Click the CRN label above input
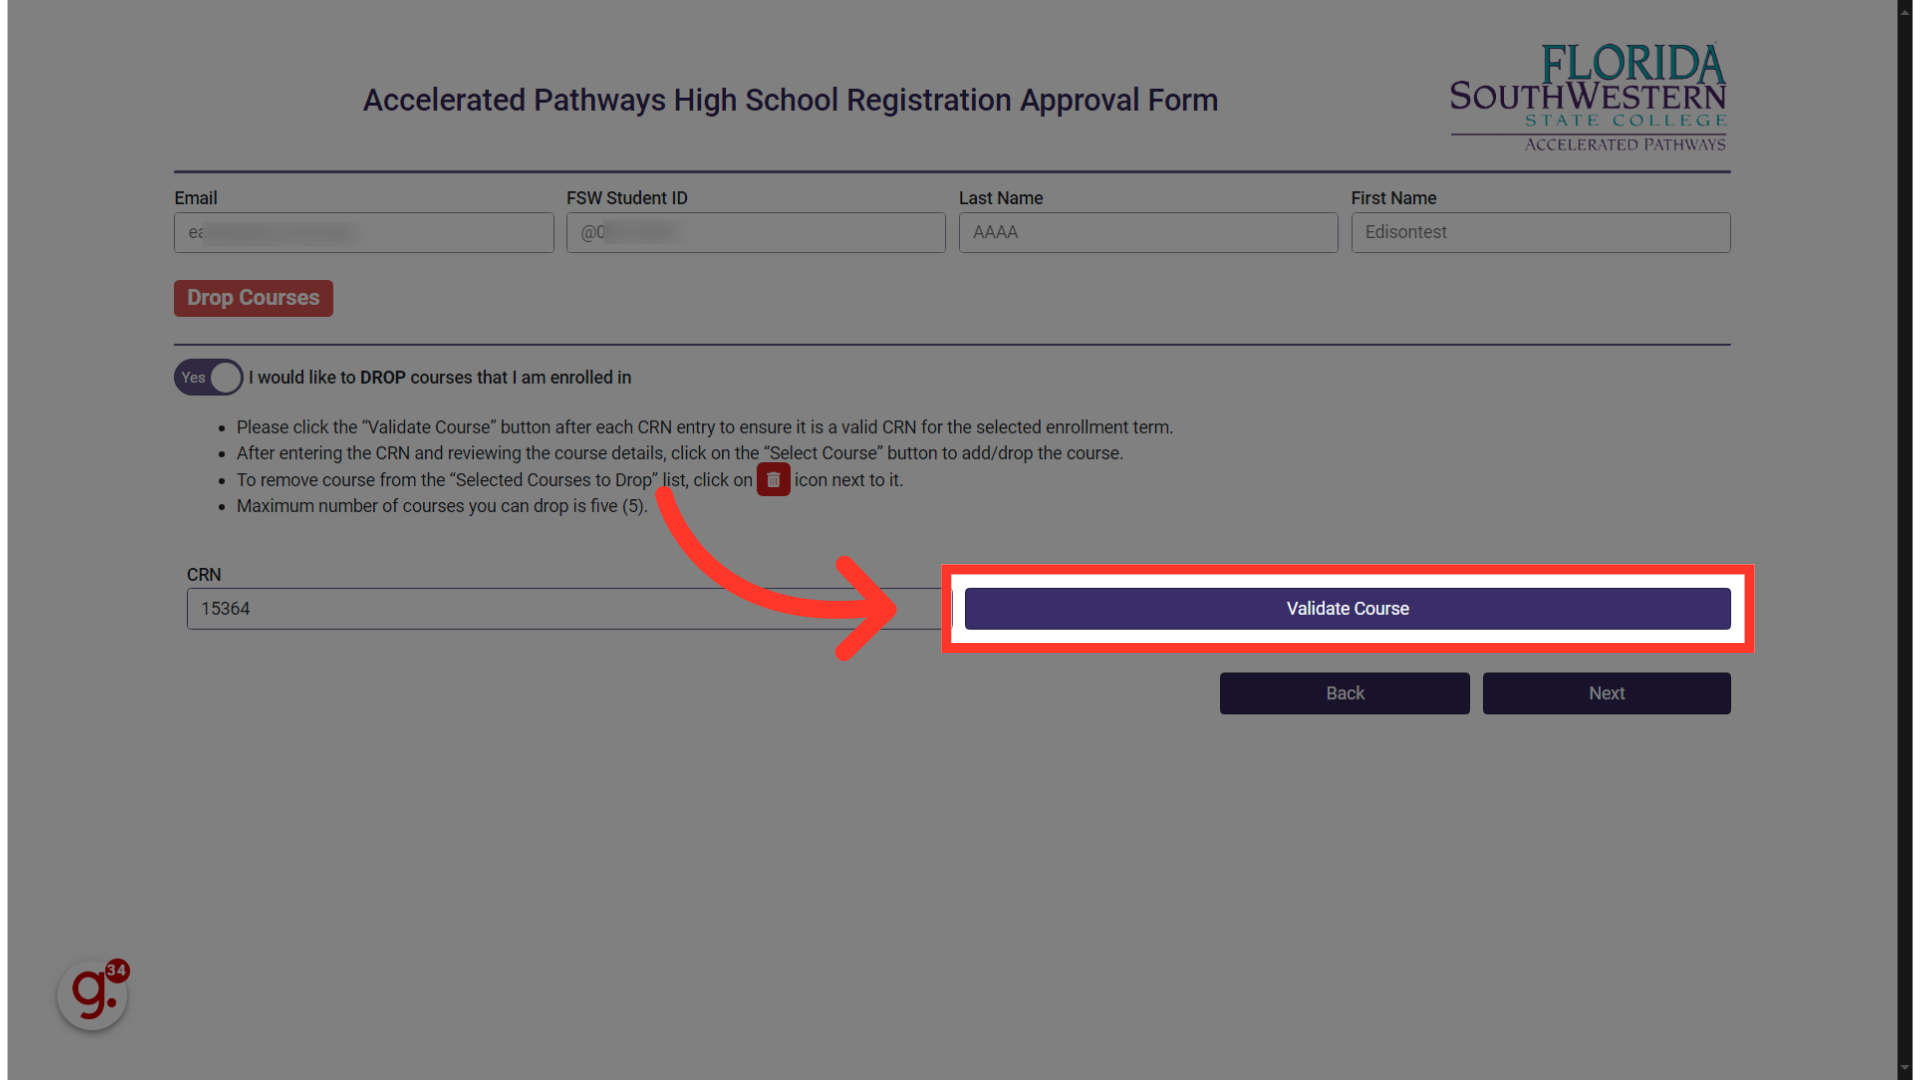This screenshot has width=1920, height=1080. point(203,574)
